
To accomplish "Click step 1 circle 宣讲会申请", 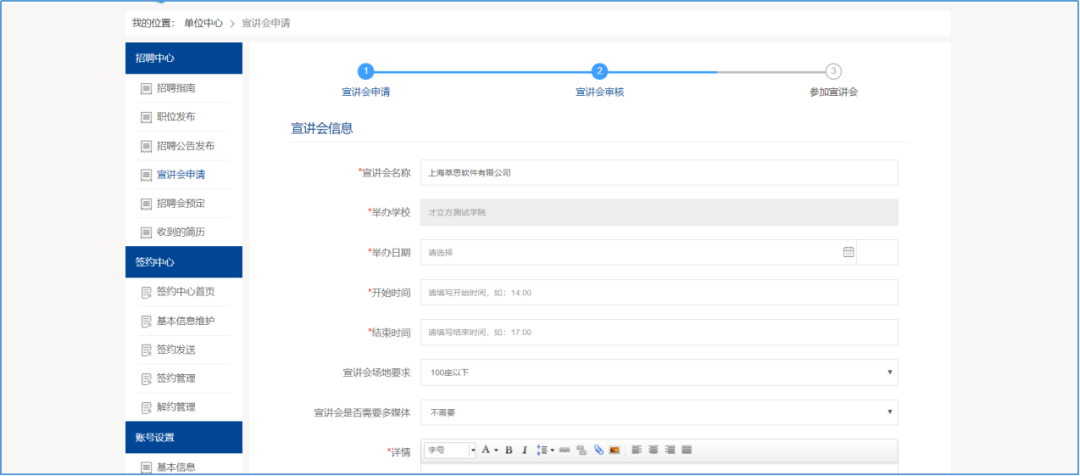I will pos(366,72).
